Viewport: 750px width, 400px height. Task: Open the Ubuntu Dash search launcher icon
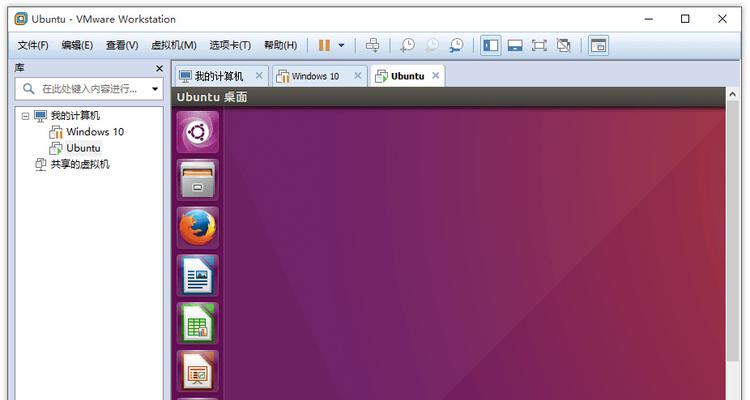tap(198, 132)
